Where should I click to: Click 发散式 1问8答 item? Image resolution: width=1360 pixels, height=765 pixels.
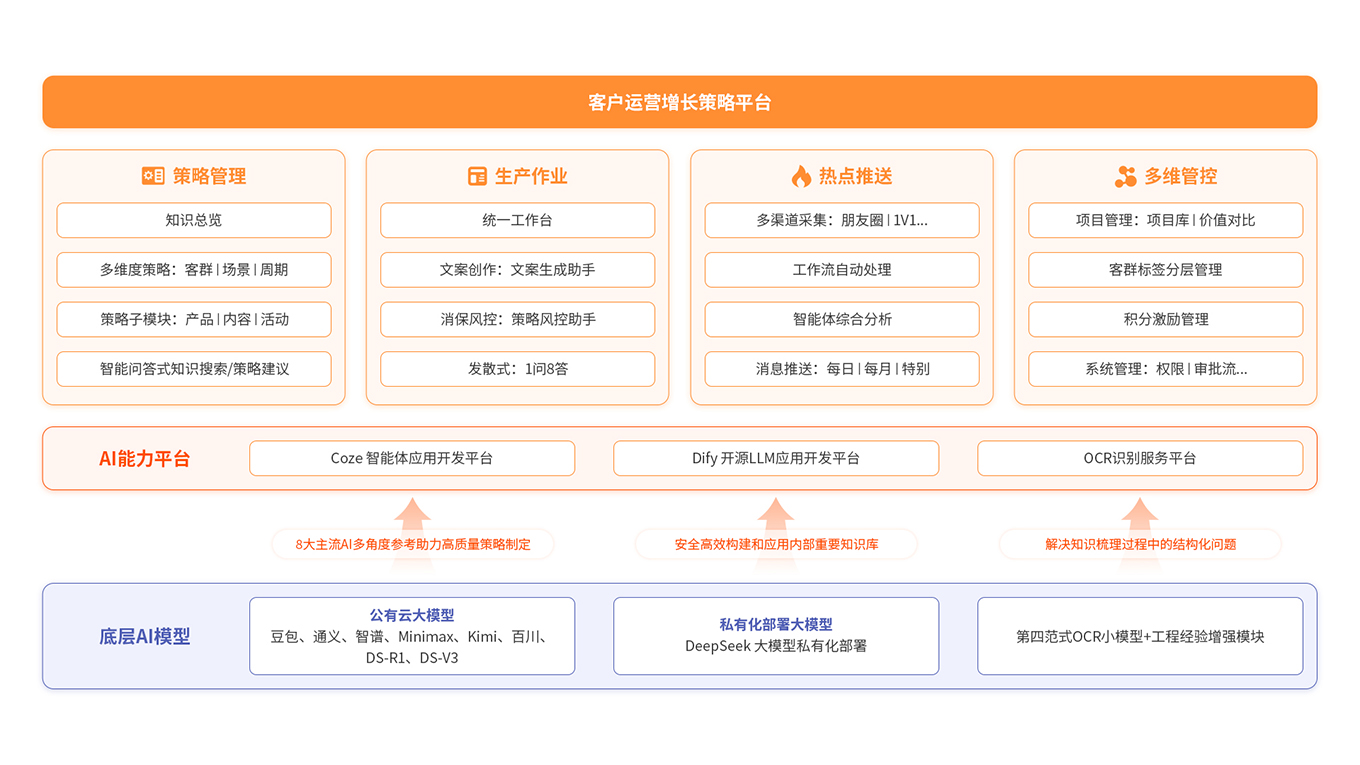[517, 369]
